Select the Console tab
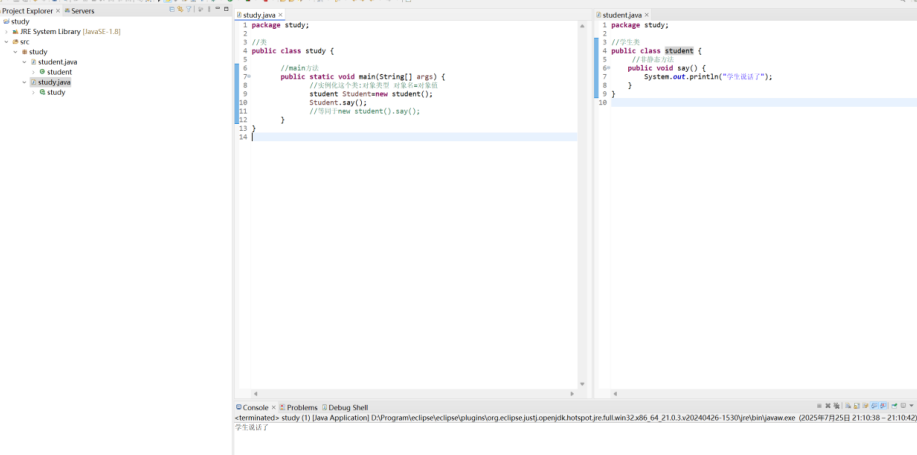917x455 pixels. point(256,408)
